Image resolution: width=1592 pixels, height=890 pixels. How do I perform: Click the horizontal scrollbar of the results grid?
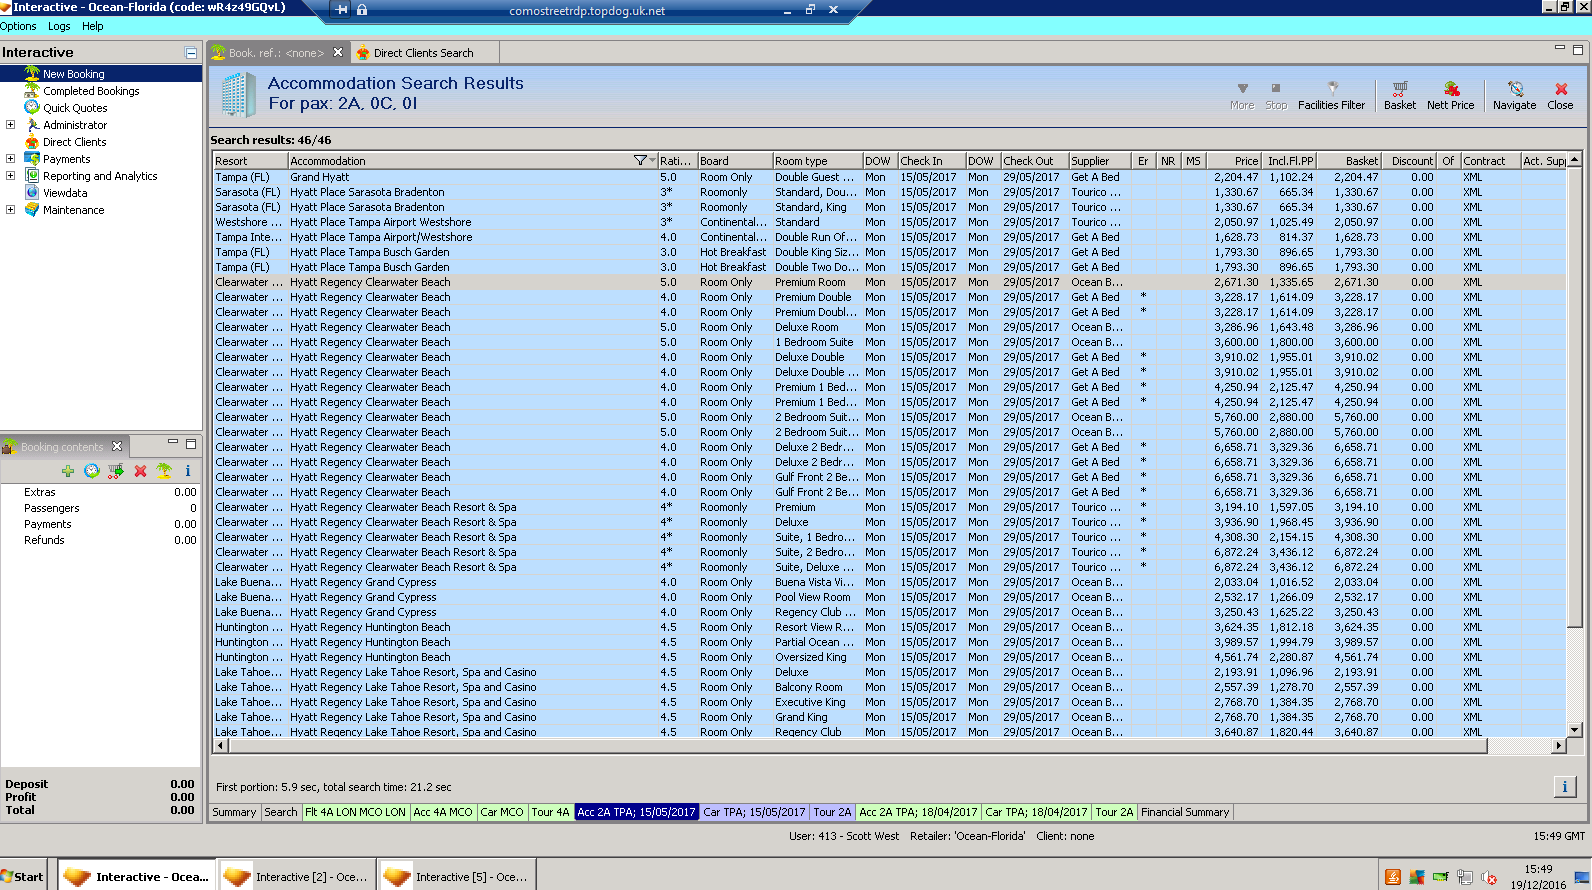point(857,746)
